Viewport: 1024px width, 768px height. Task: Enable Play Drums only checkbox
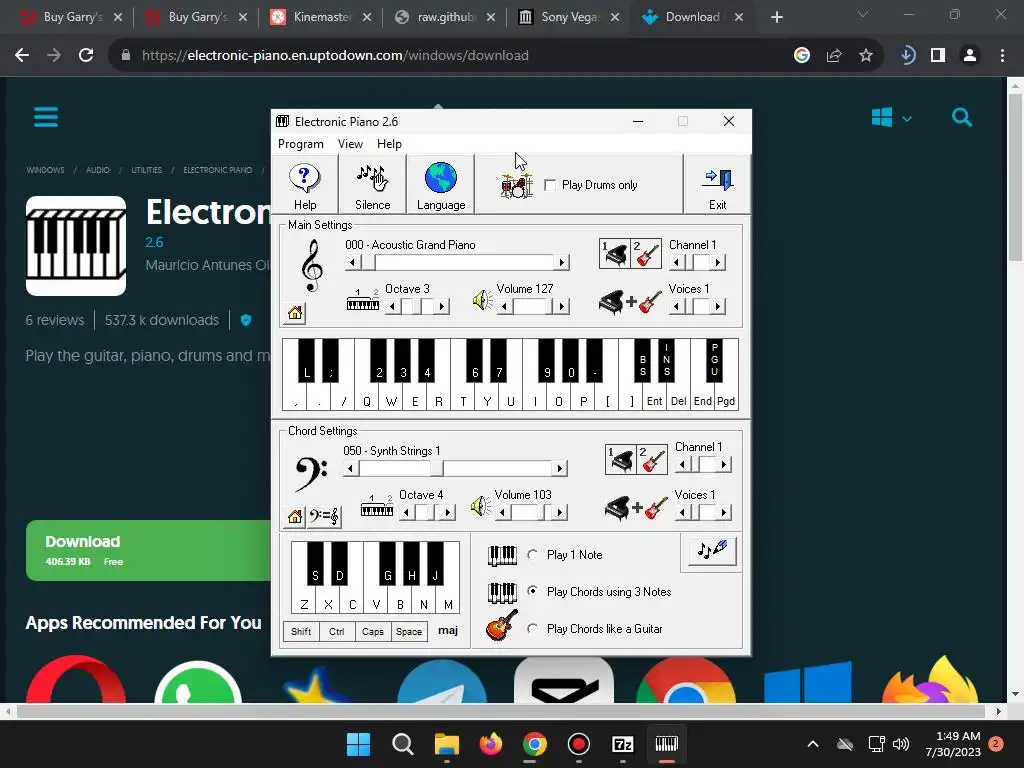point(550,185)
